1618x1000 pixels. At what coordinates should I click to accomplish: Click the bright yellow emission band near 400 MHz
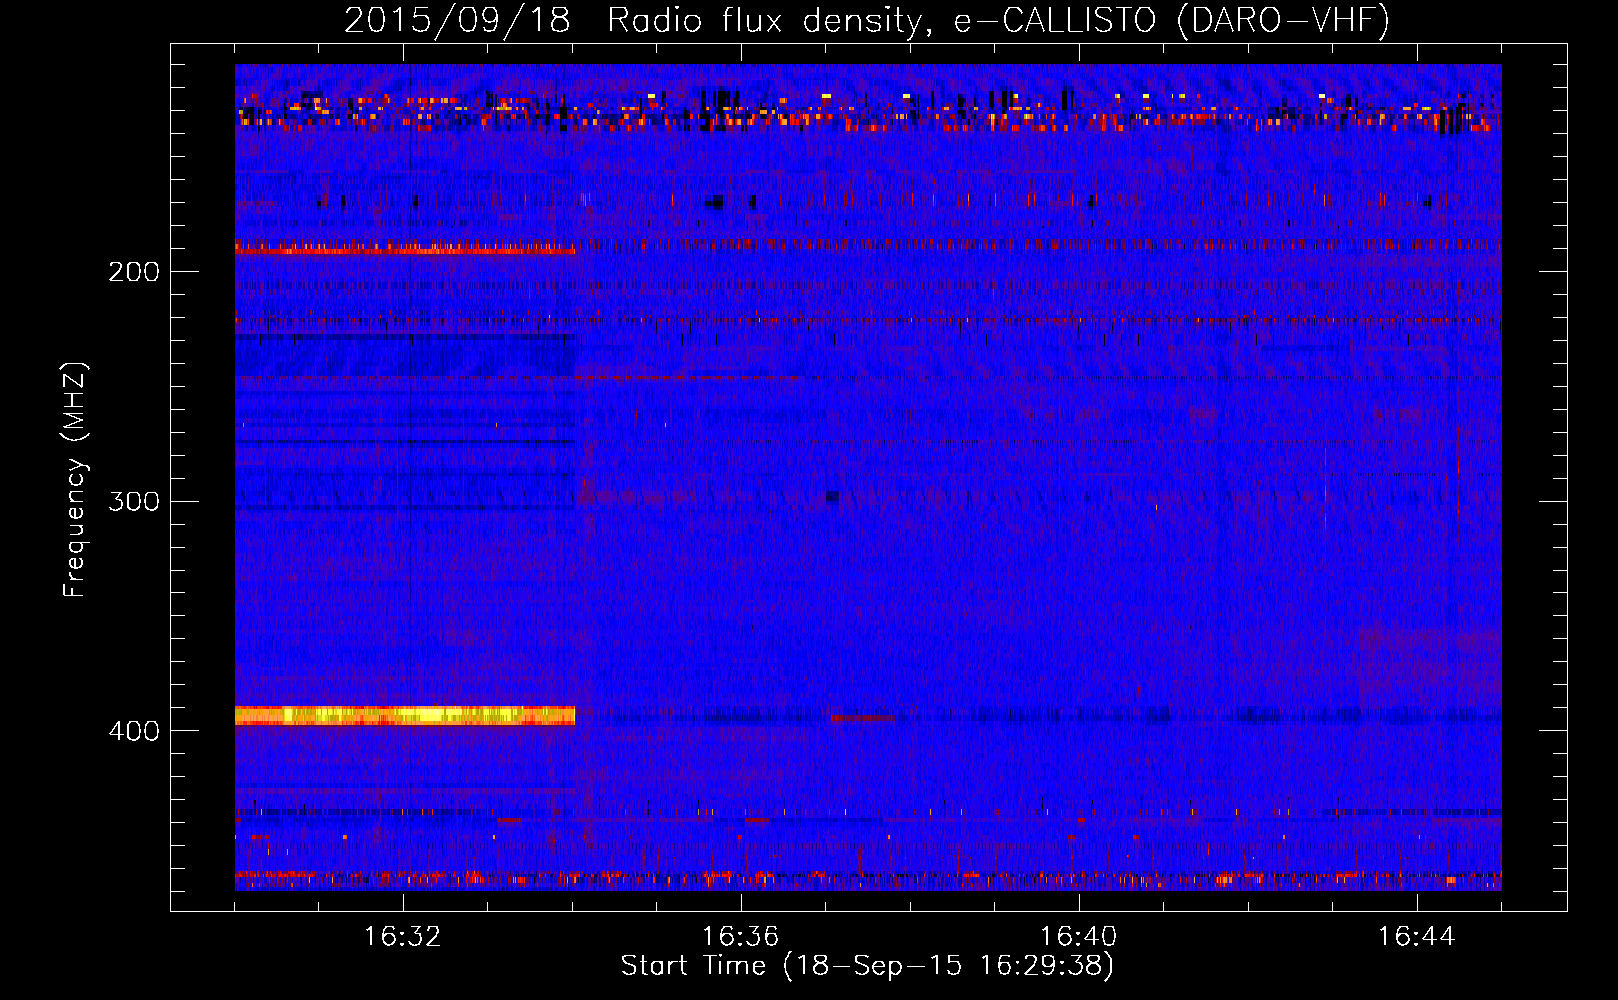(405, 715)
